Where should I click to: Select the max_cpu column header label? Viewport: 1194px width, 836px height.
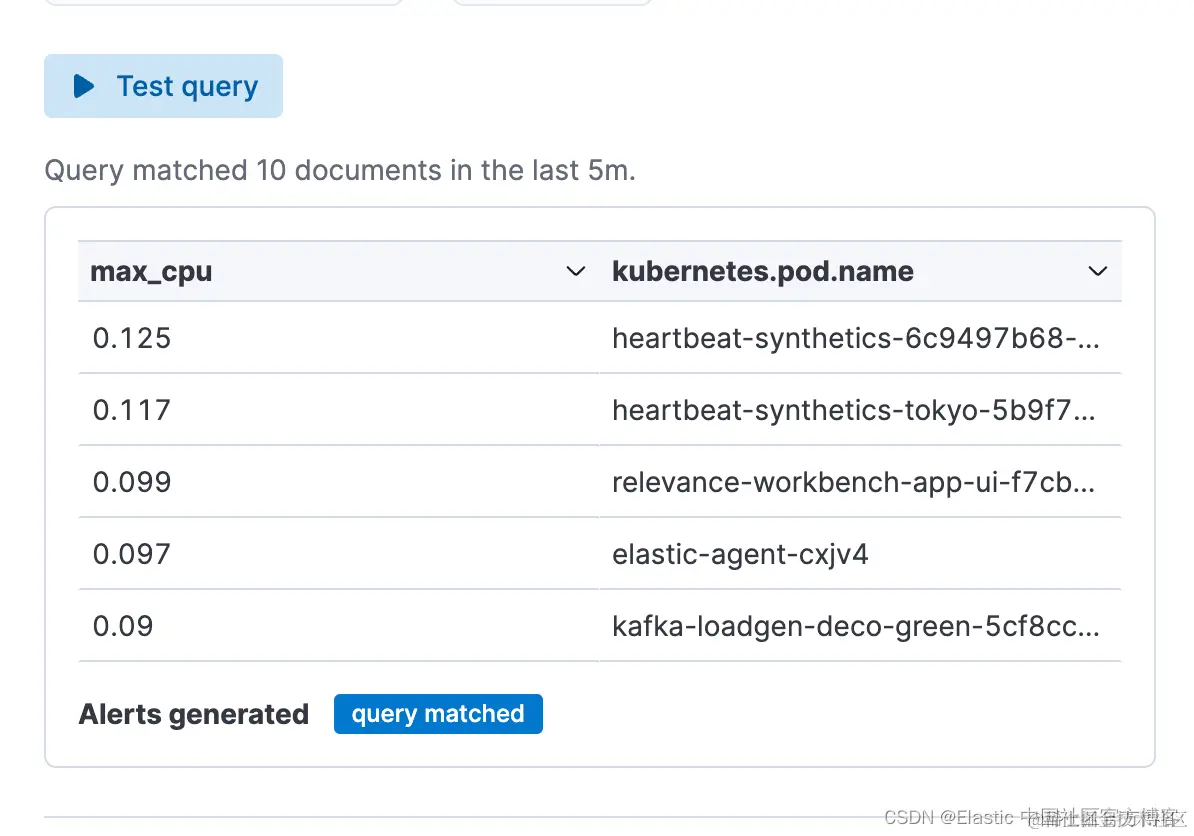[x=151, y=272]
